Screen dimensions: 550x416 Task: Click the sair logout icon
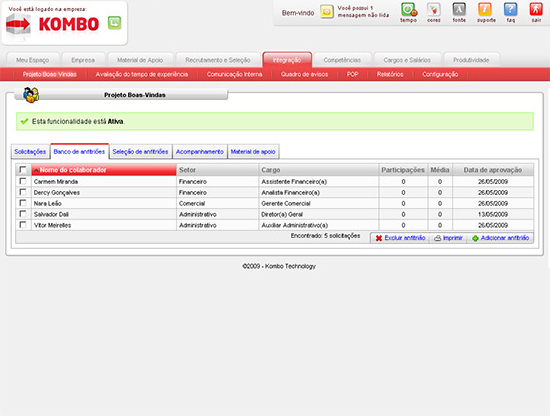point(536,9)
